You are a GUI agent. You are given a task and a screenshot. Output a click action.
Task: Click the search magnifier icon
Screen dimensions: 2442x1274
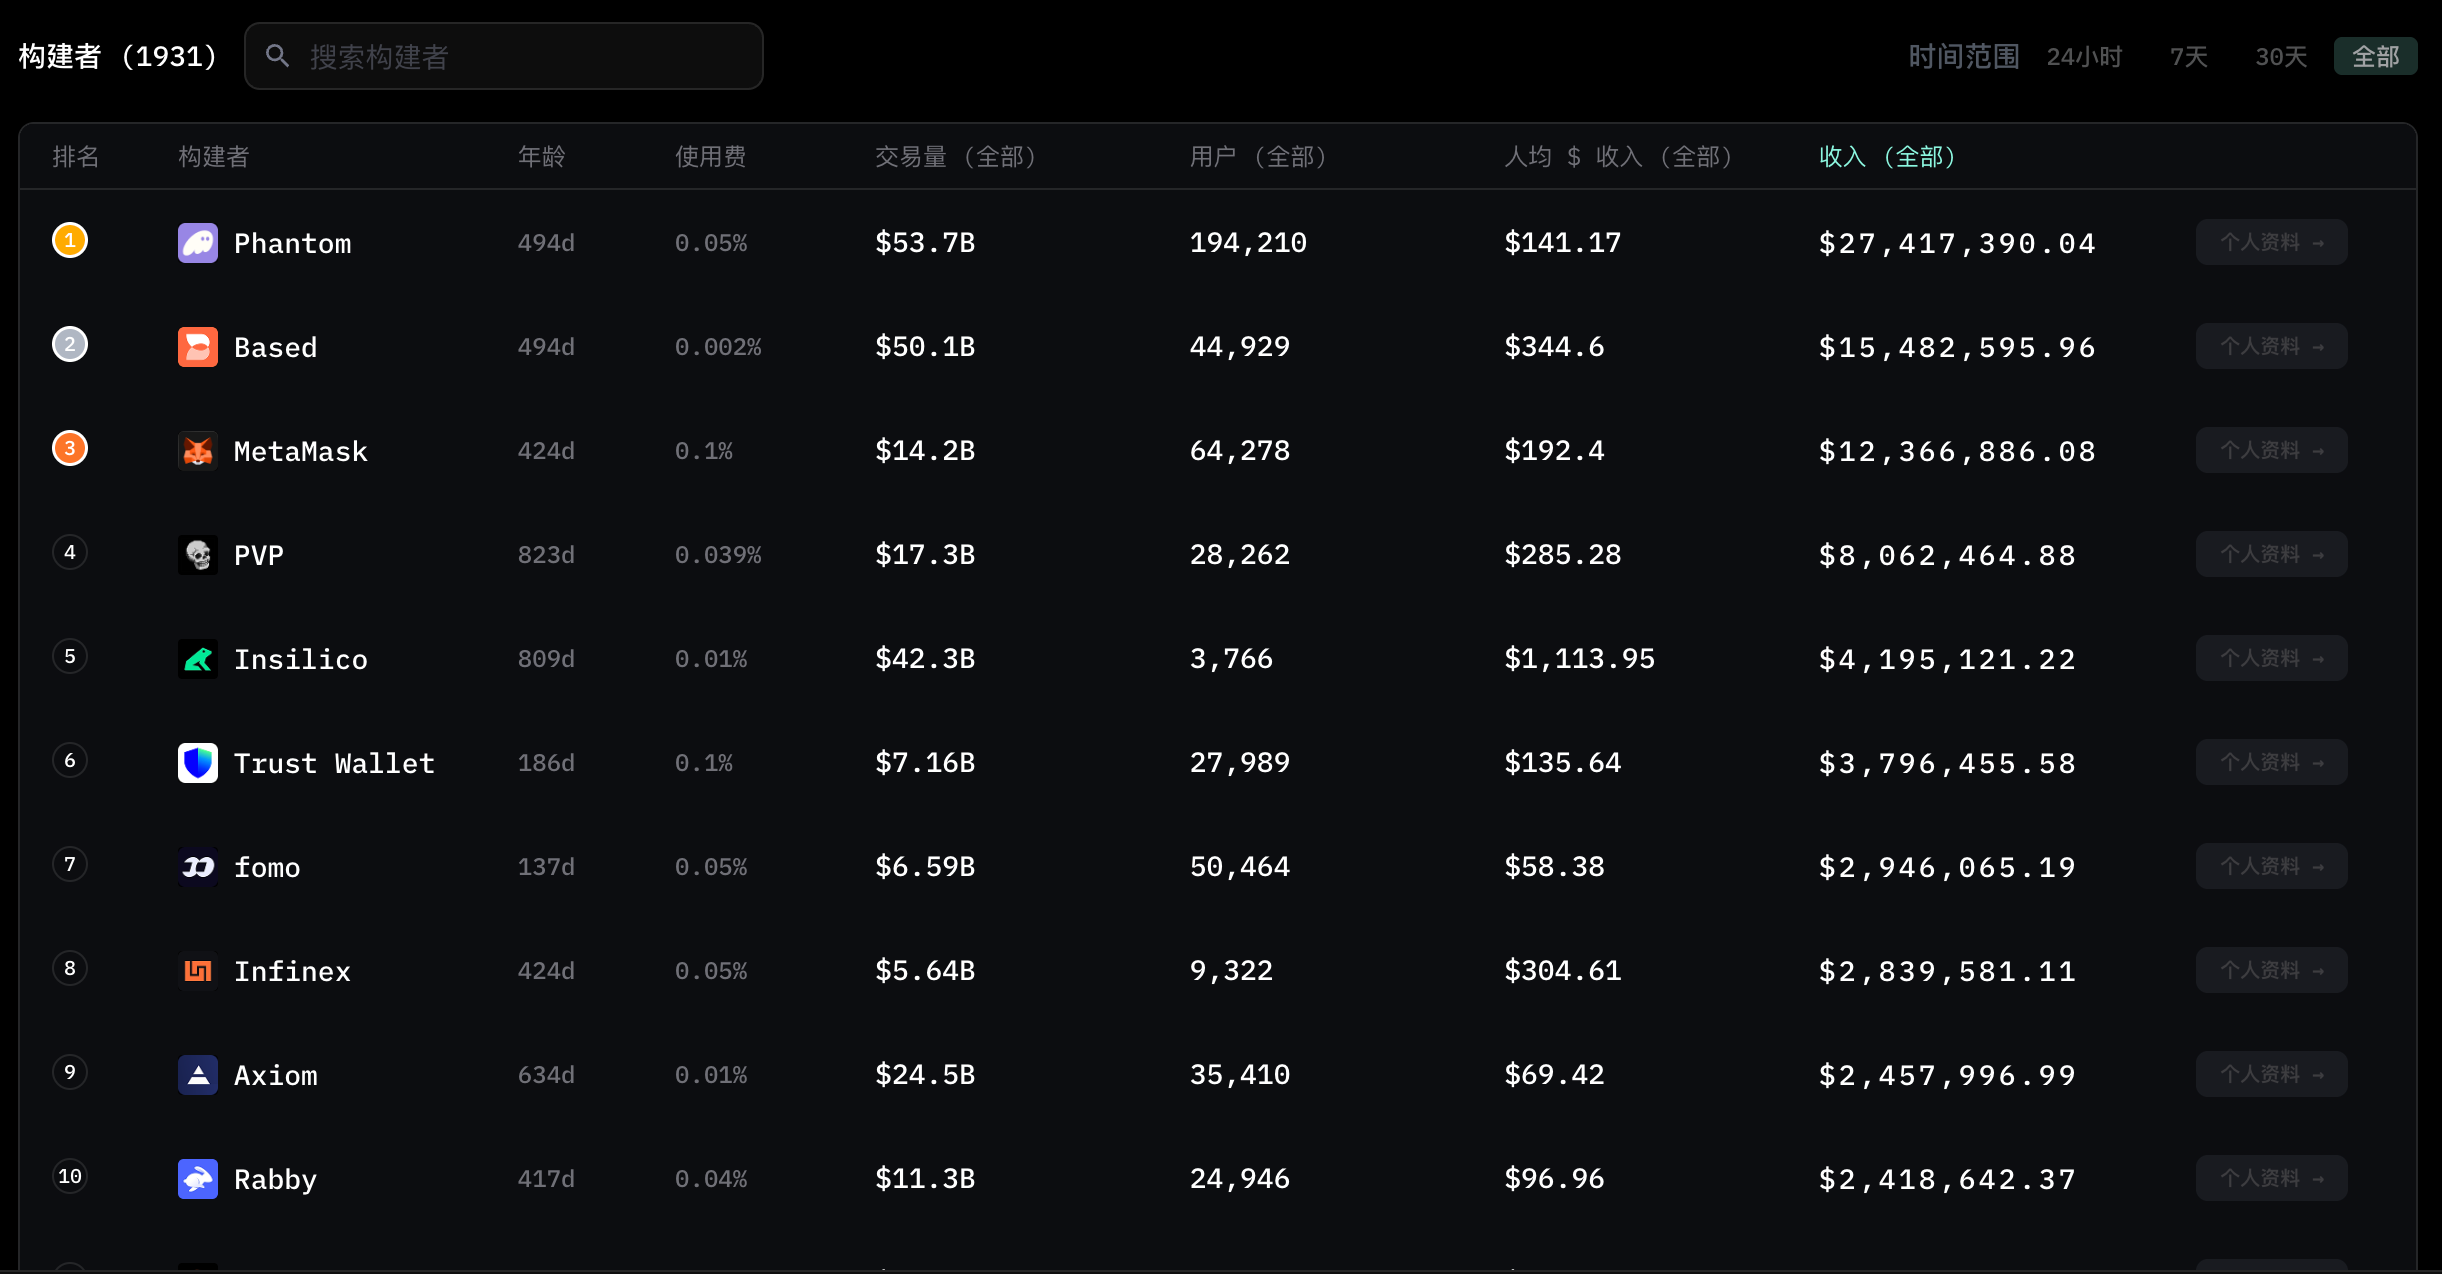(278, 56)
